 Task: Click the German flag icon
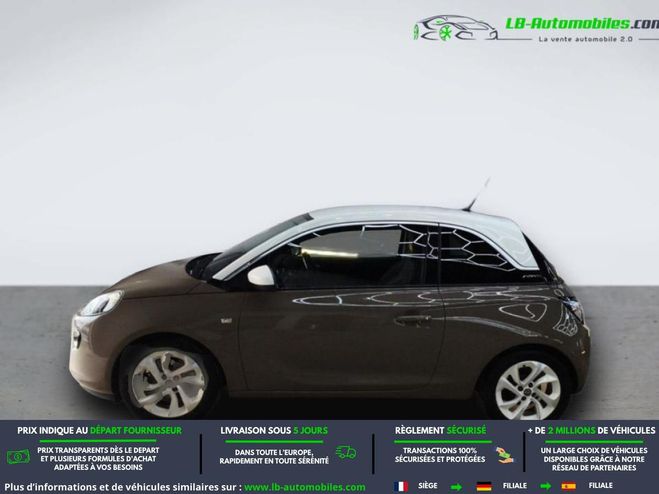tap(484, 486)
